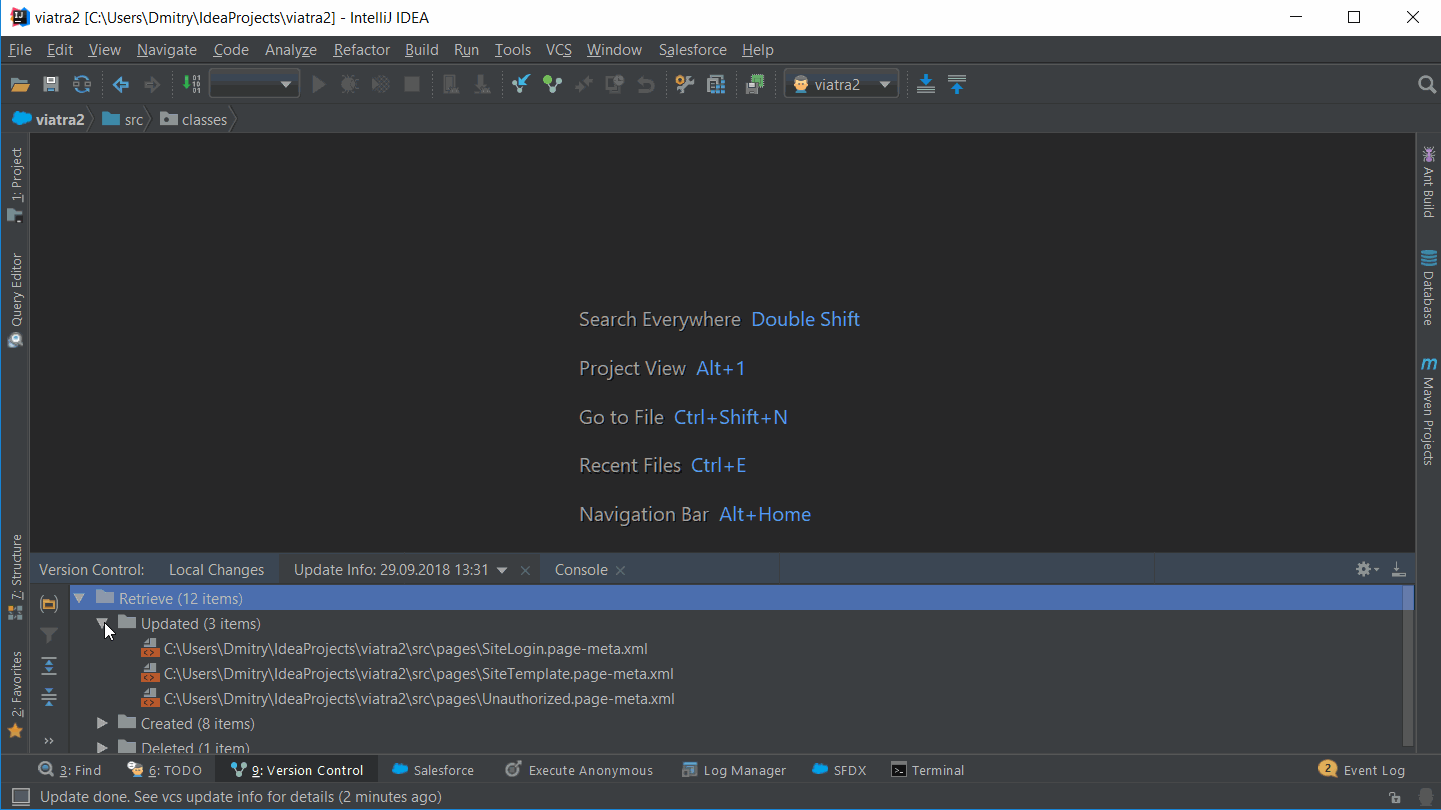The image size is (1441, 810).
Task: Click the viatra2 breadcrumb in navigation bar
Action: pyautogui.click(x=49, y=119)
